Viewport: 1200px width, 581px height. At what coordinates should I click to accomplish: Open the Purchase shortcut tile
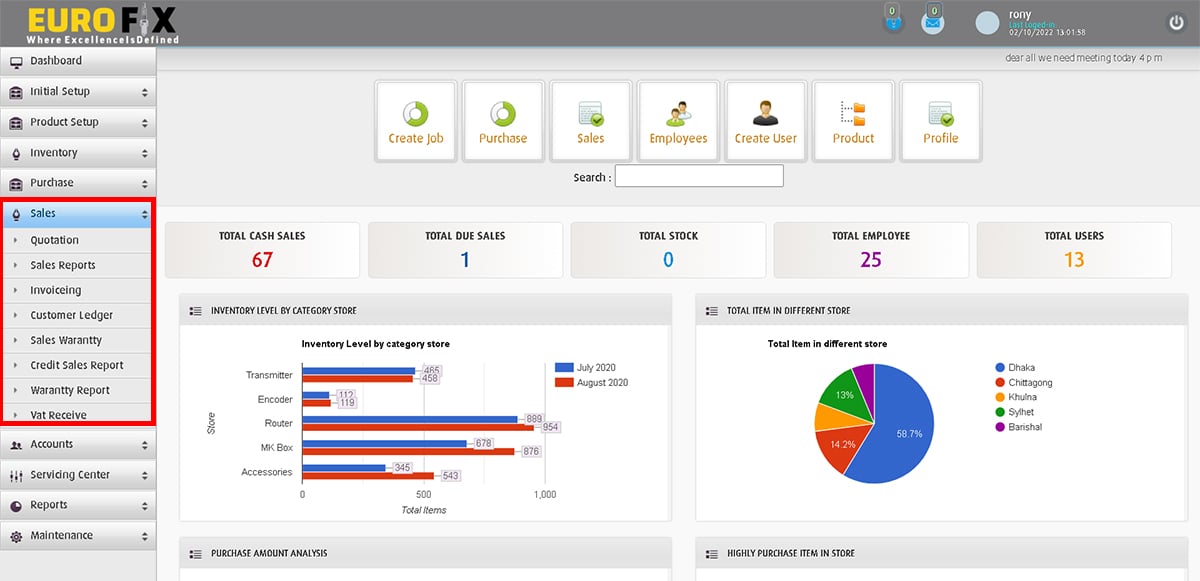(503, 121)
